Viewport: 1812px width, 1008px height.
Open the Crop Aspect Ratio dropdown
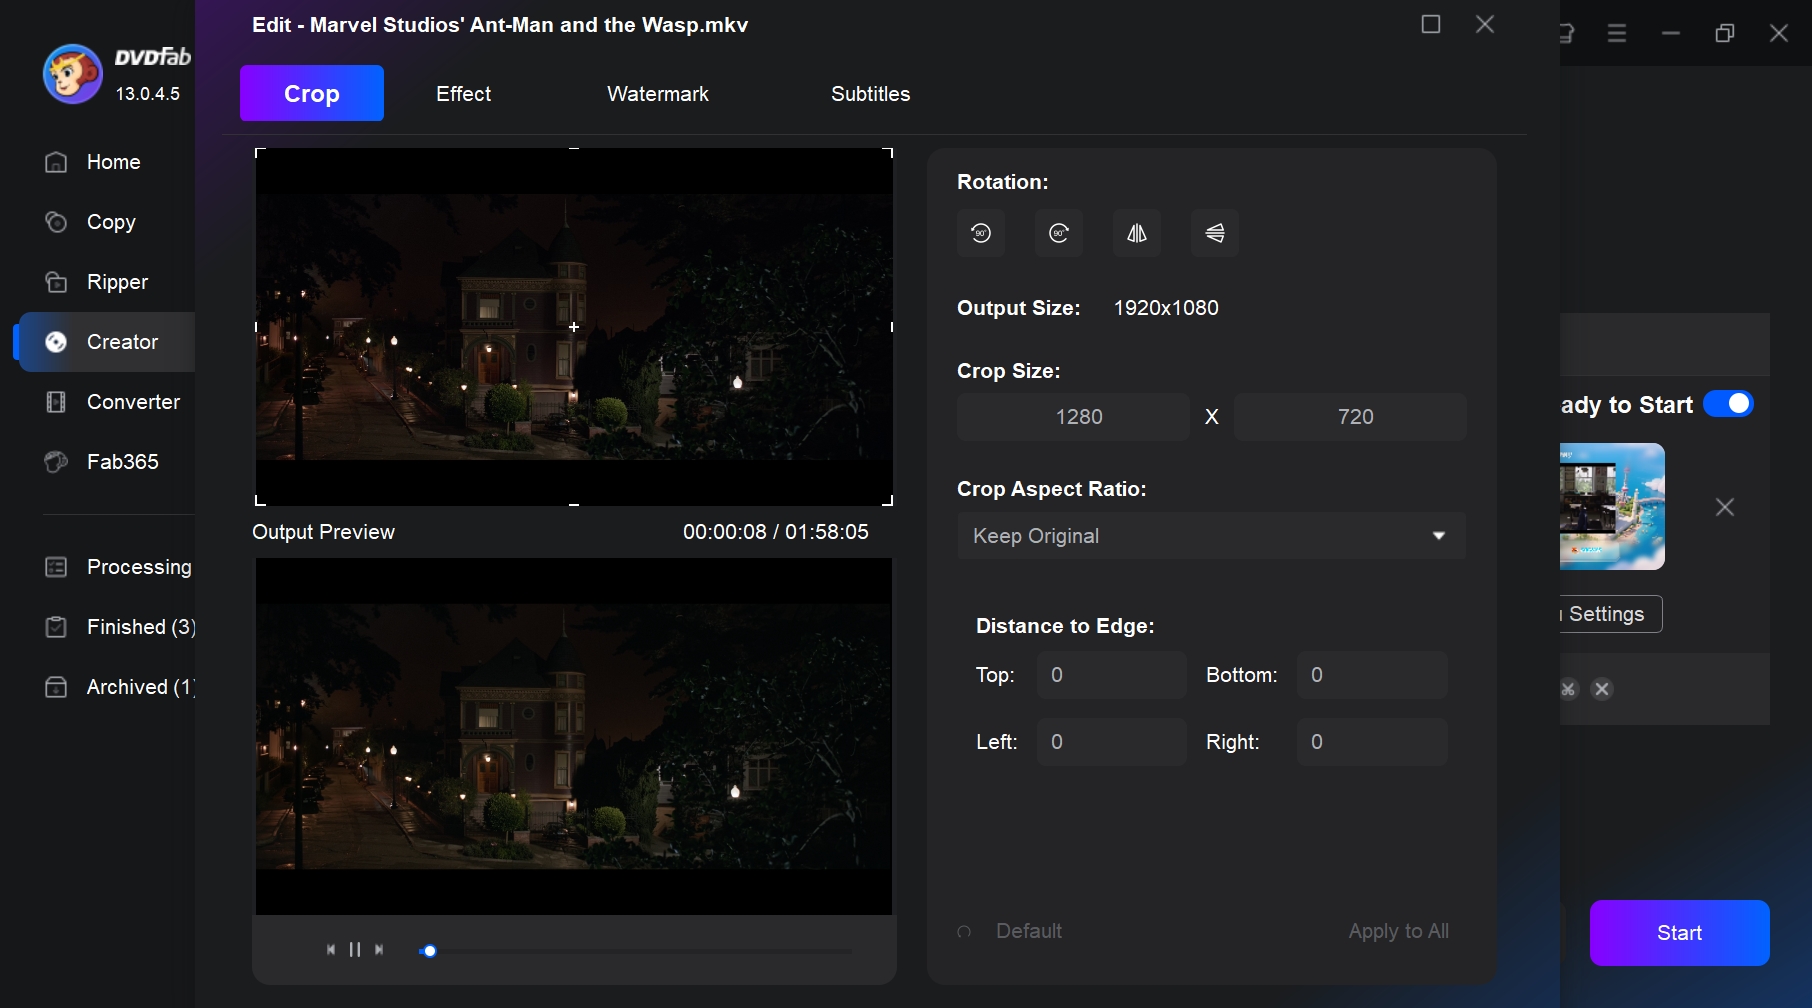(x=1210, y=536)
